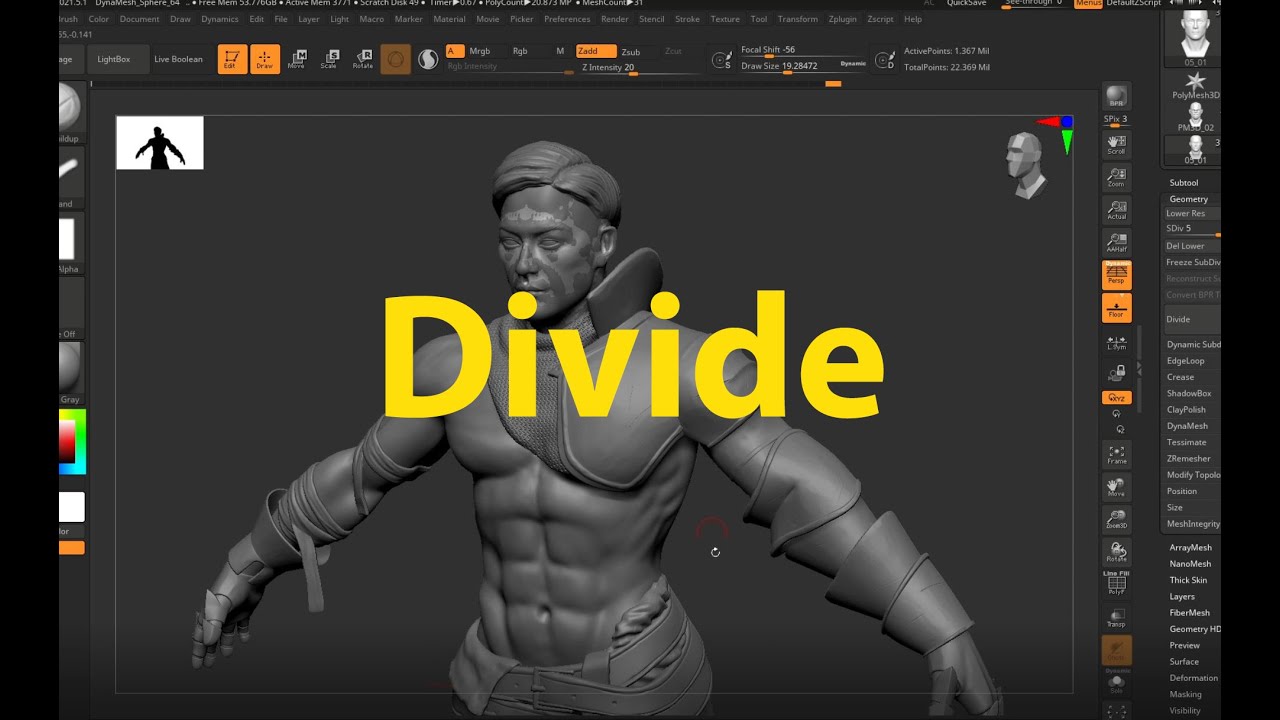Screen dimensions: 1280x720
Task: Click the L.Sym local symmetry icon
Action: (x=1117, y=342)
